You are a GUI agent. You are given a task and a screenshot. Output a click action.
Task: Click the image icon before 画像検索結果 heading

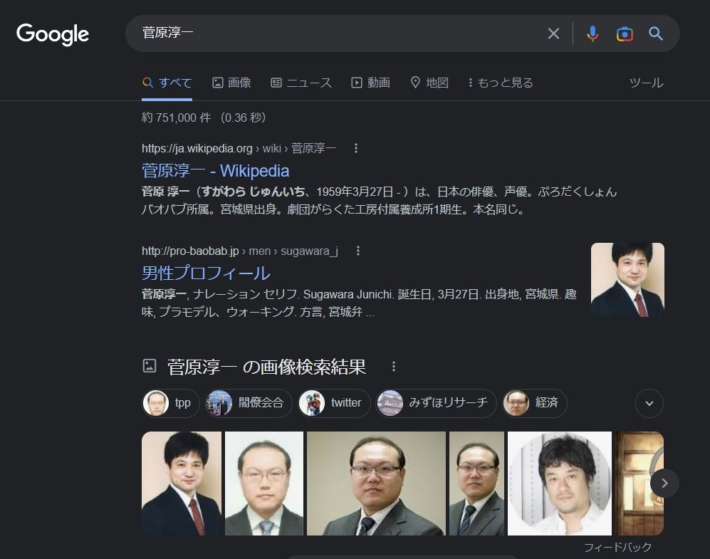149,366
